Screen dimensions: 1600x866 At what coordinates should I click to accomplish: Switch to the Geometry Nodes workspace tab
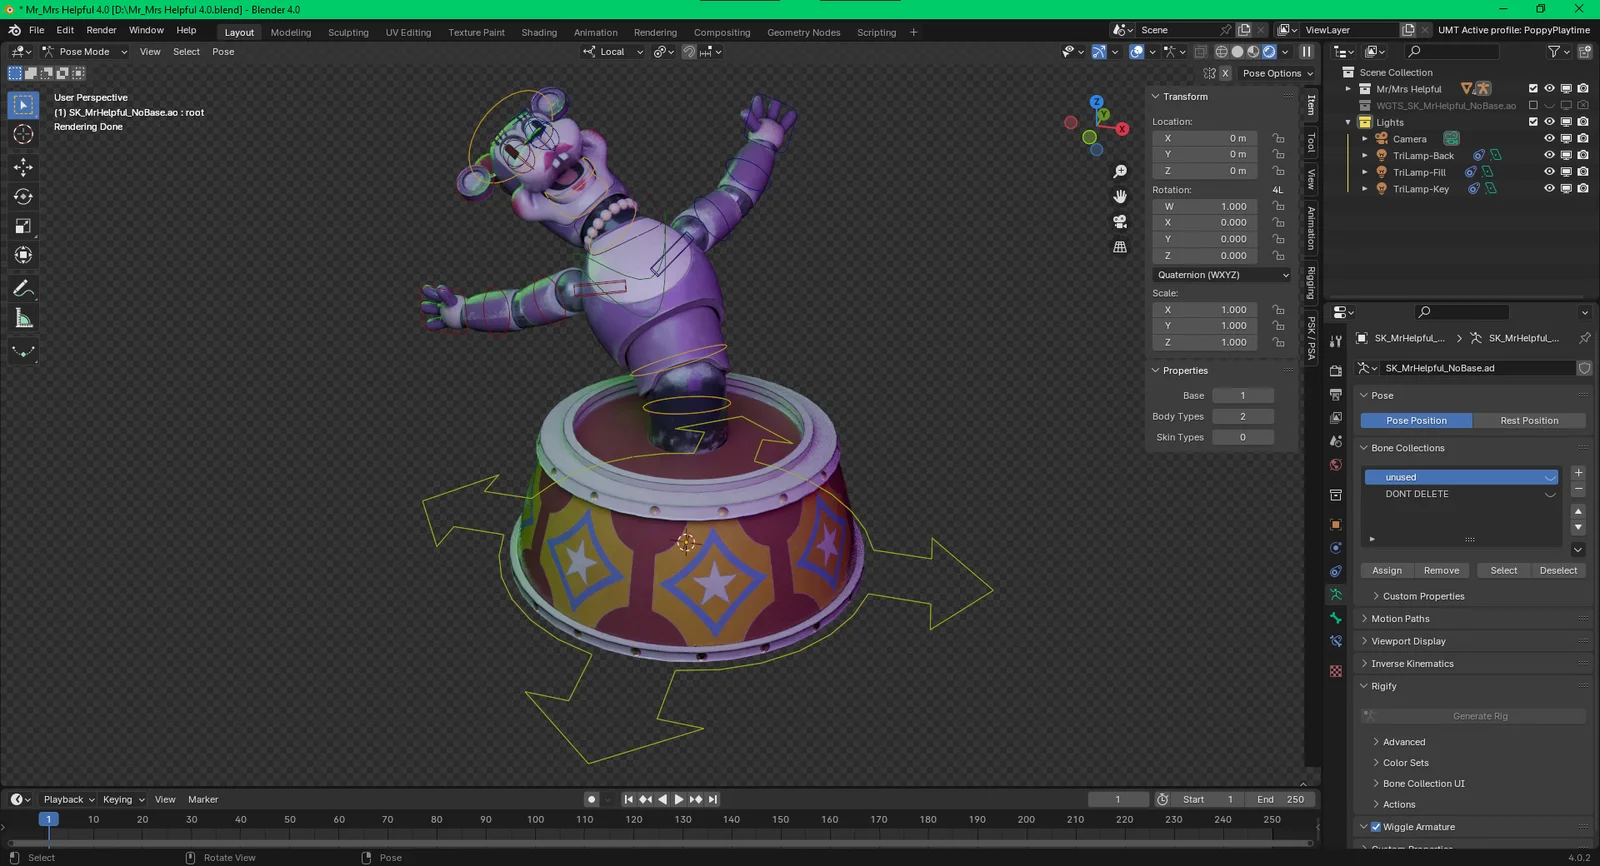tap(803, 32)
